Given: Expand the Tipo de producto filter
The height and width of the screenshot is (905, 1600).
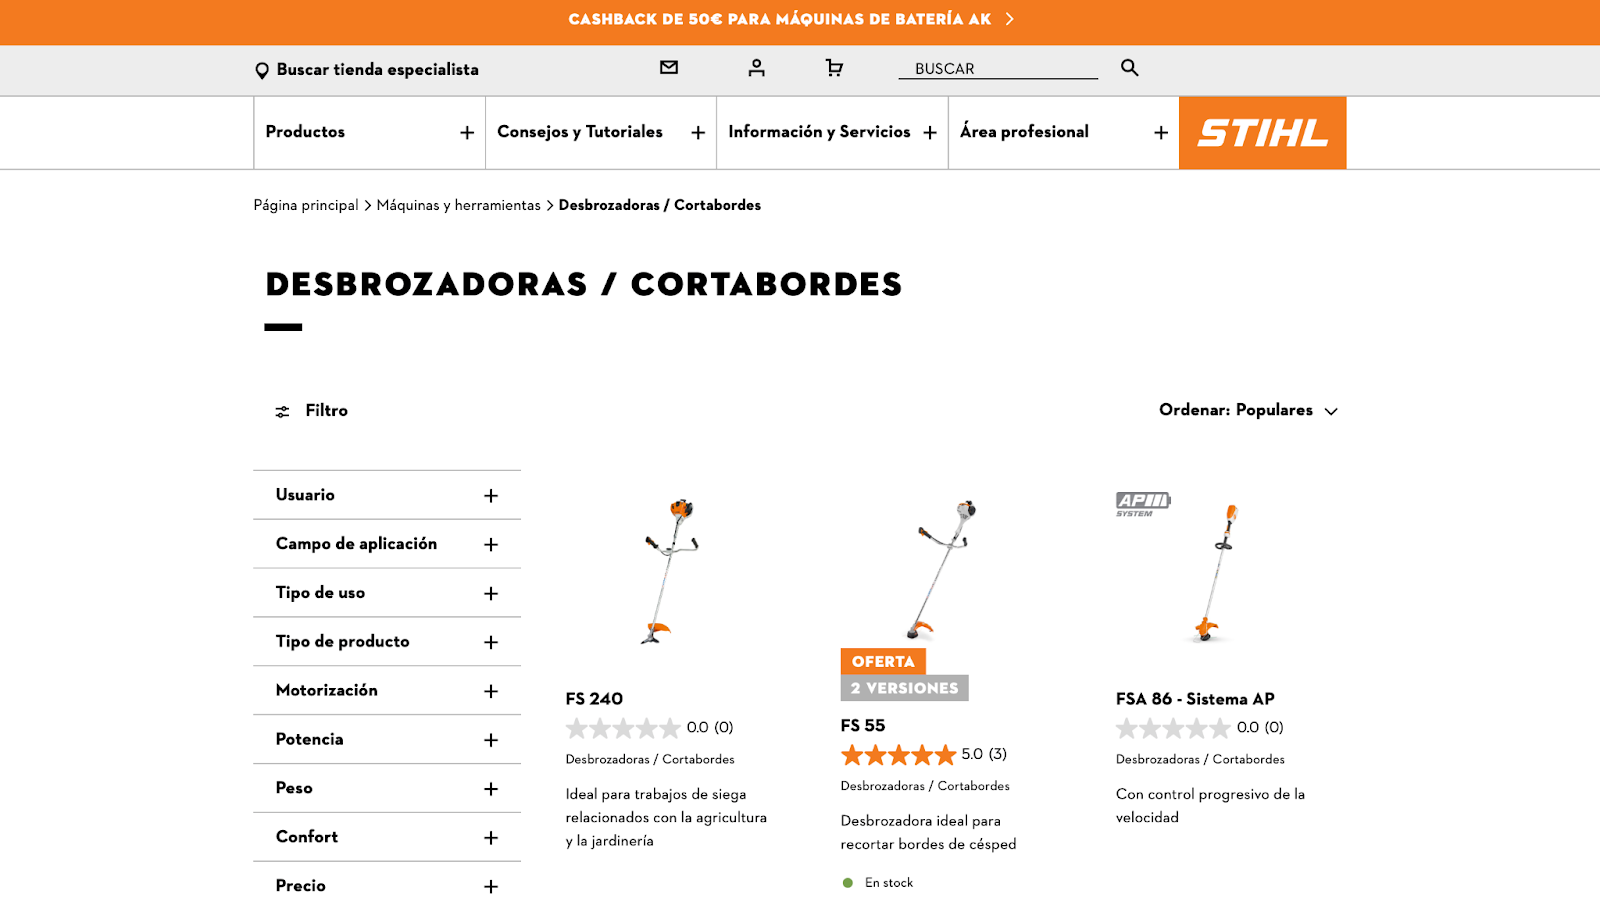Looking at the screenshot, I should 387,642.
